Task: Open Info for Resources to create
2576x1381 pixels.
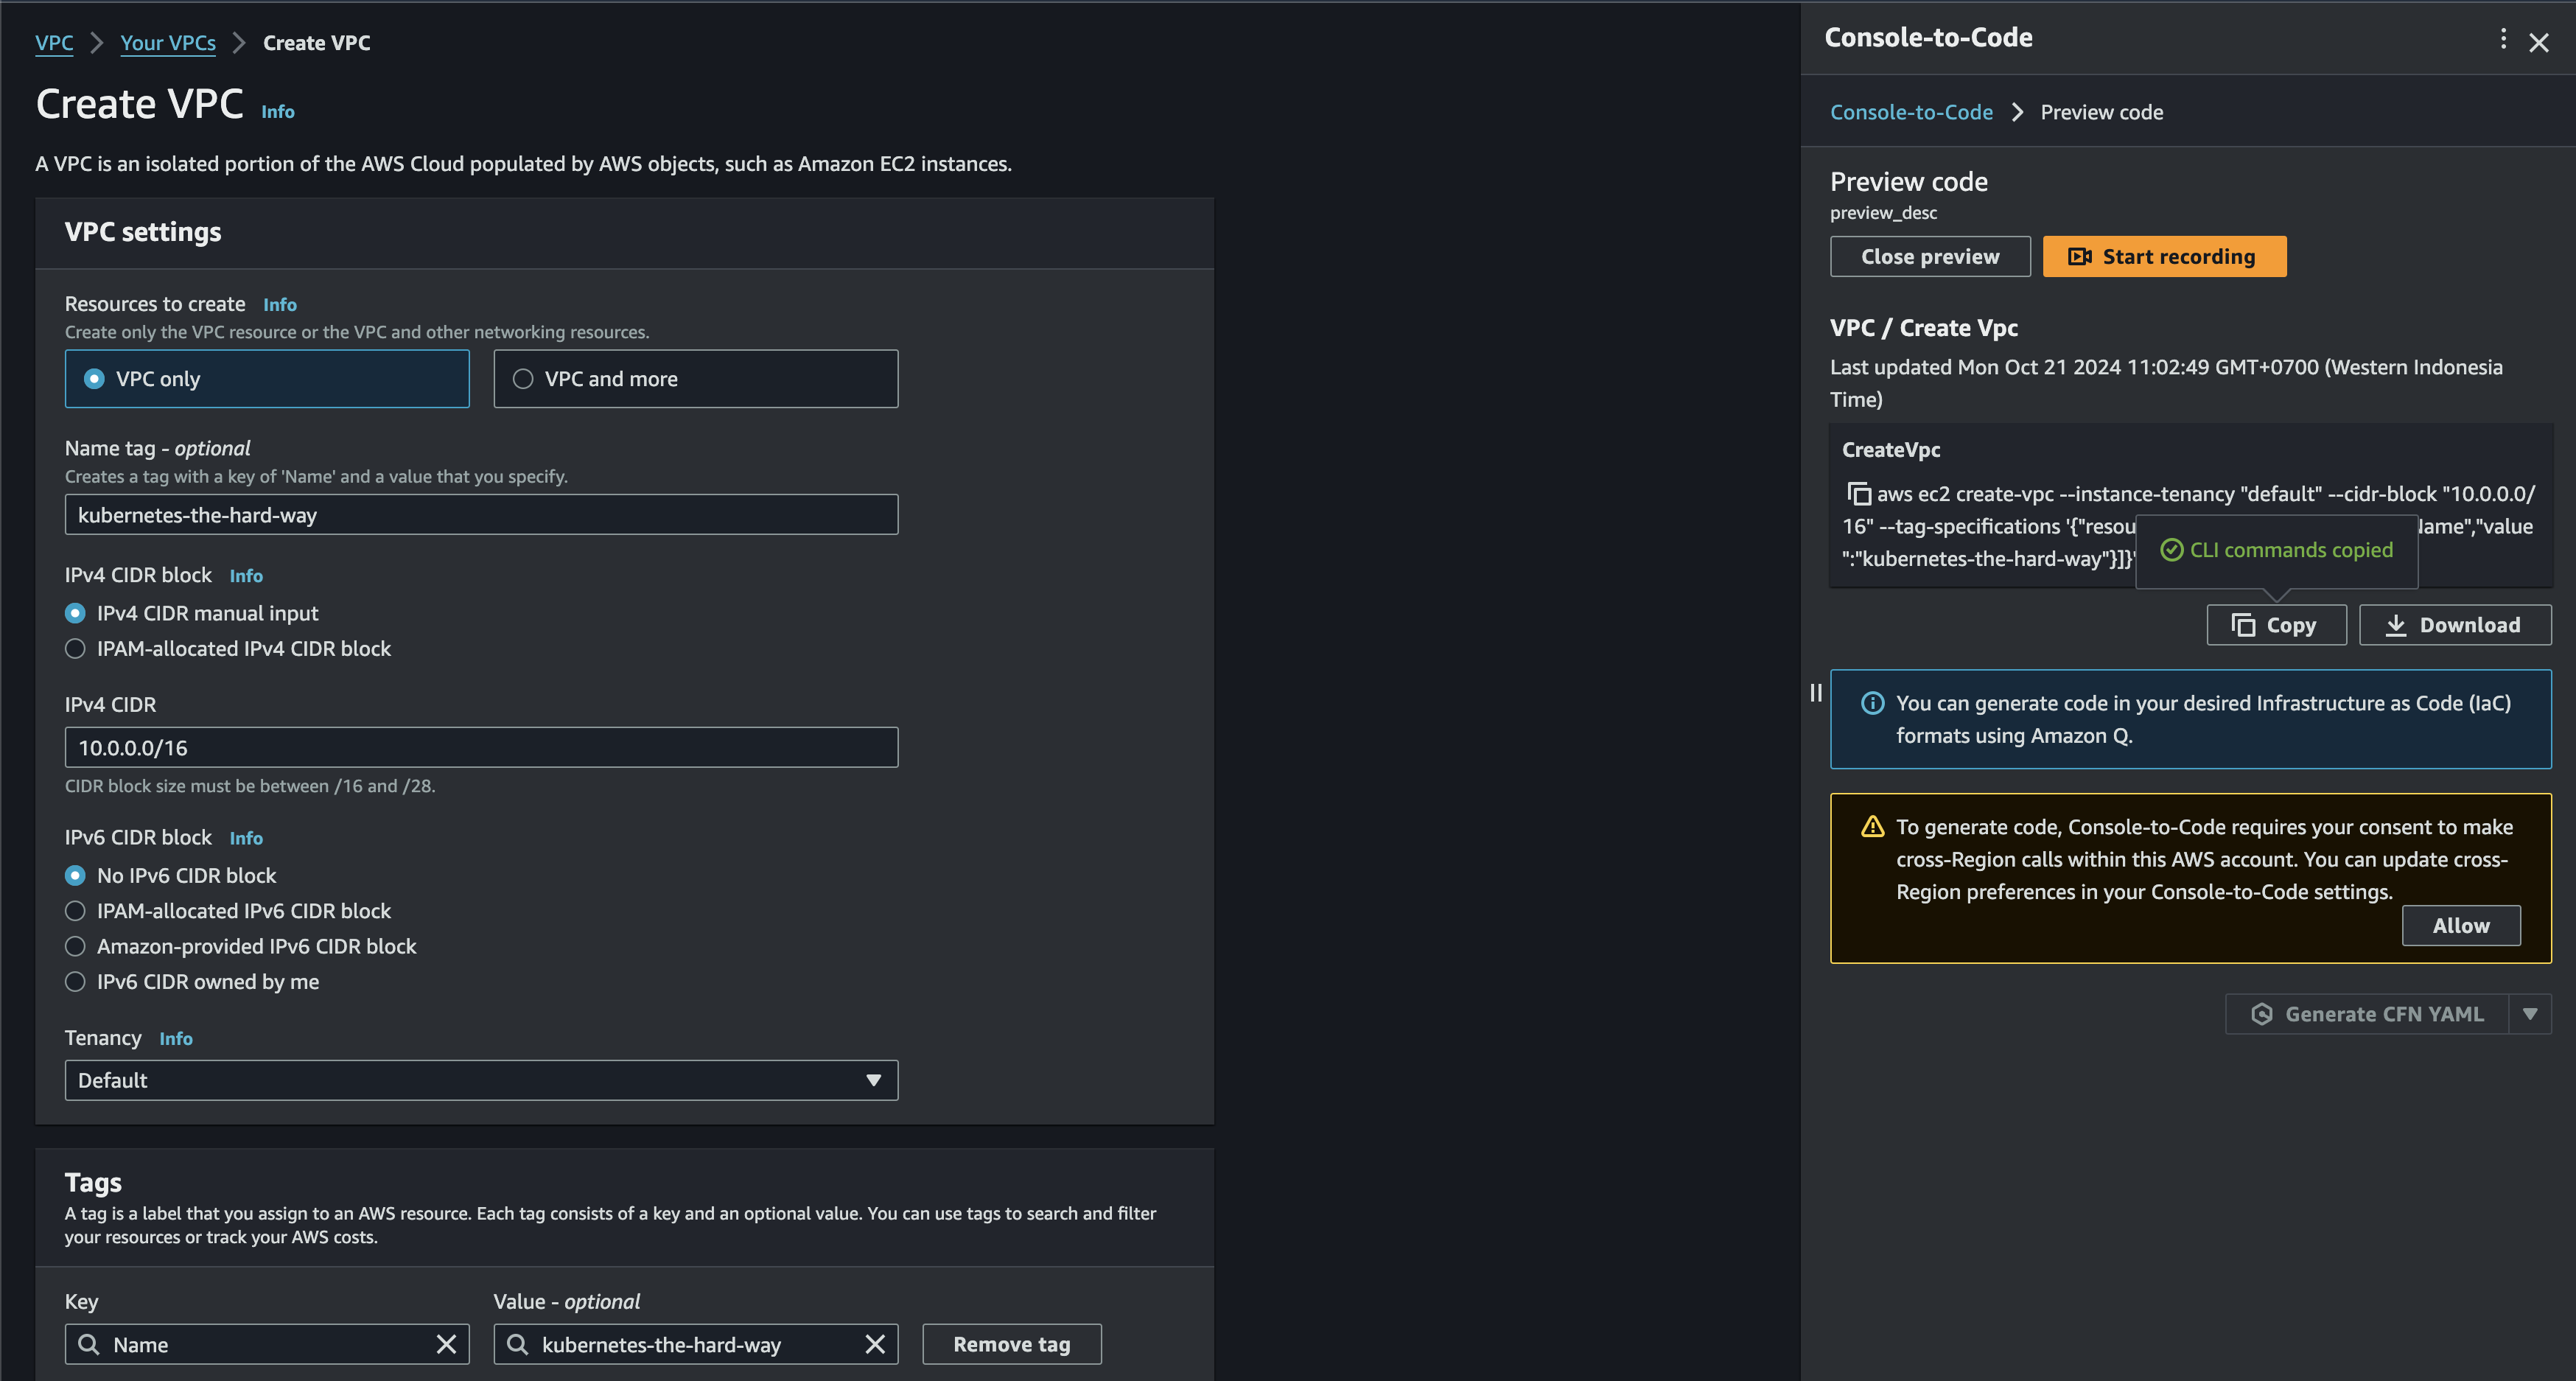Action: pyautogui.click(x=280, y=305)
